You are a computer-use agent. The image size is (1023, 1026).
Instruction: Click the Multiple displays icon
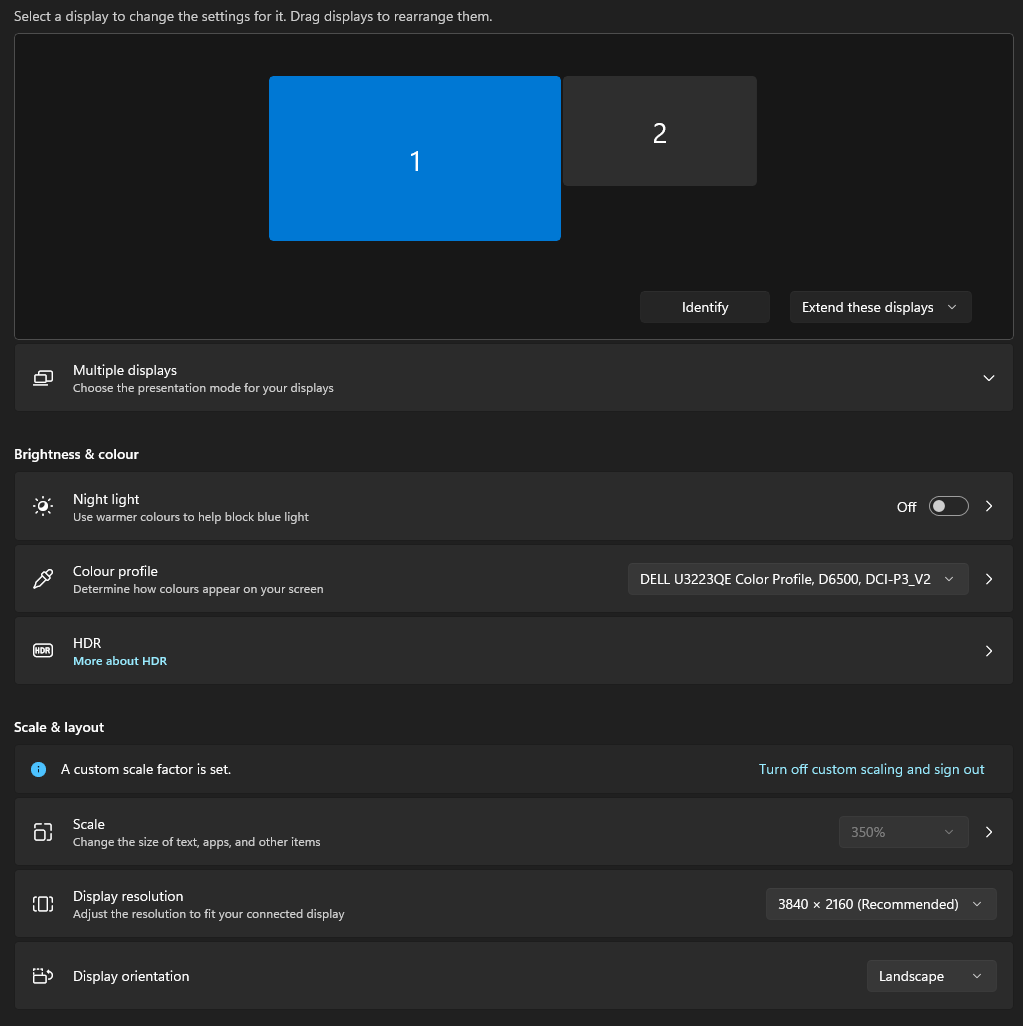43,378
